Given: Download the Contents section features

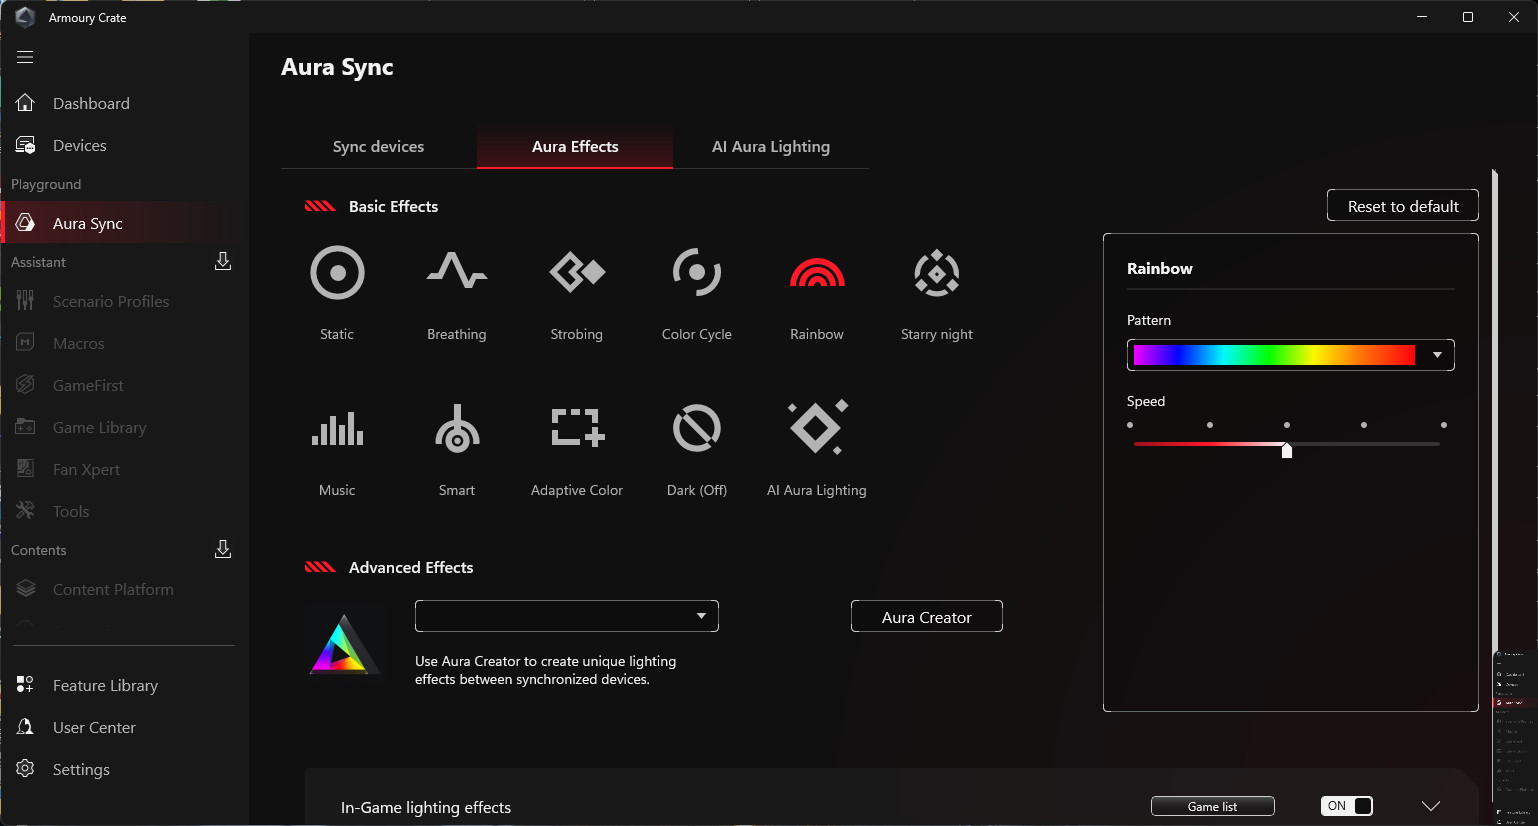Looking at the screenshot, I should [x=223, y=549].
